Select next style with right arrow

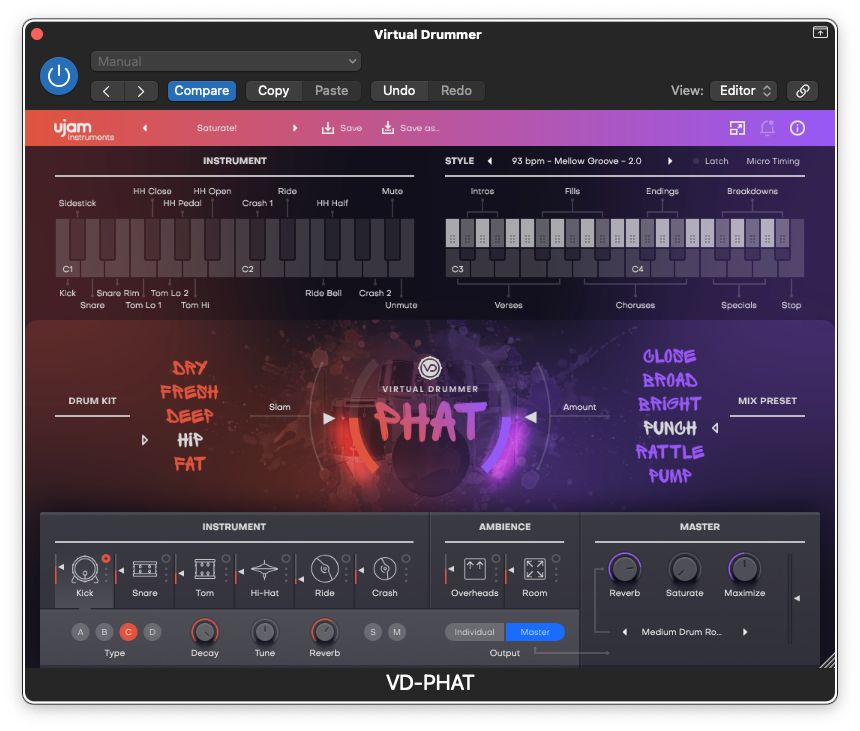(x=670, y=161)
